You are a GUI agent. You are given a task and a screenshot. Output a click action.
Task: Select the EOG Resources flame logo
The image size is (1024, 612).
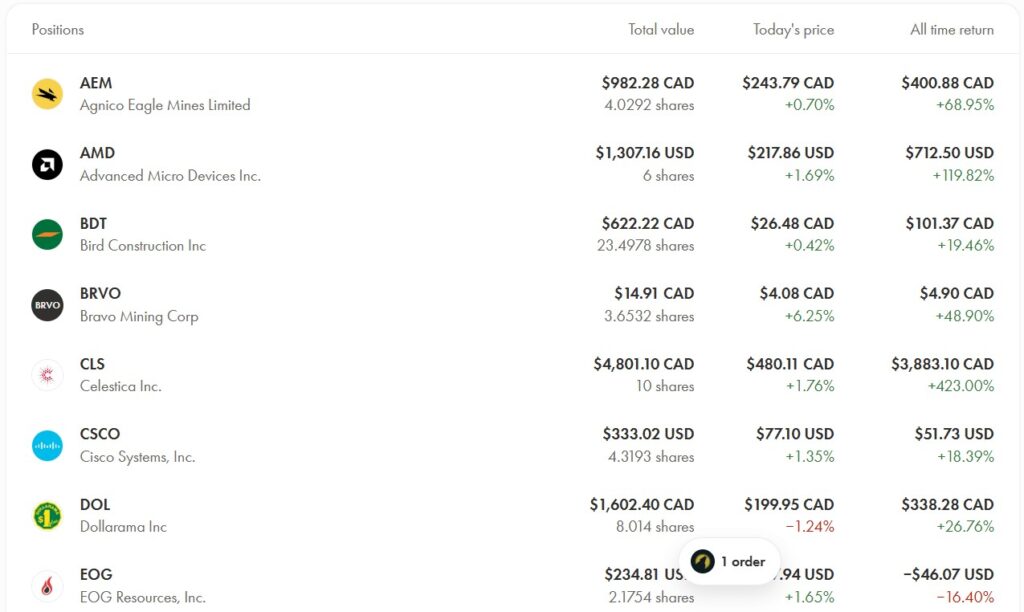pos(47,585)
